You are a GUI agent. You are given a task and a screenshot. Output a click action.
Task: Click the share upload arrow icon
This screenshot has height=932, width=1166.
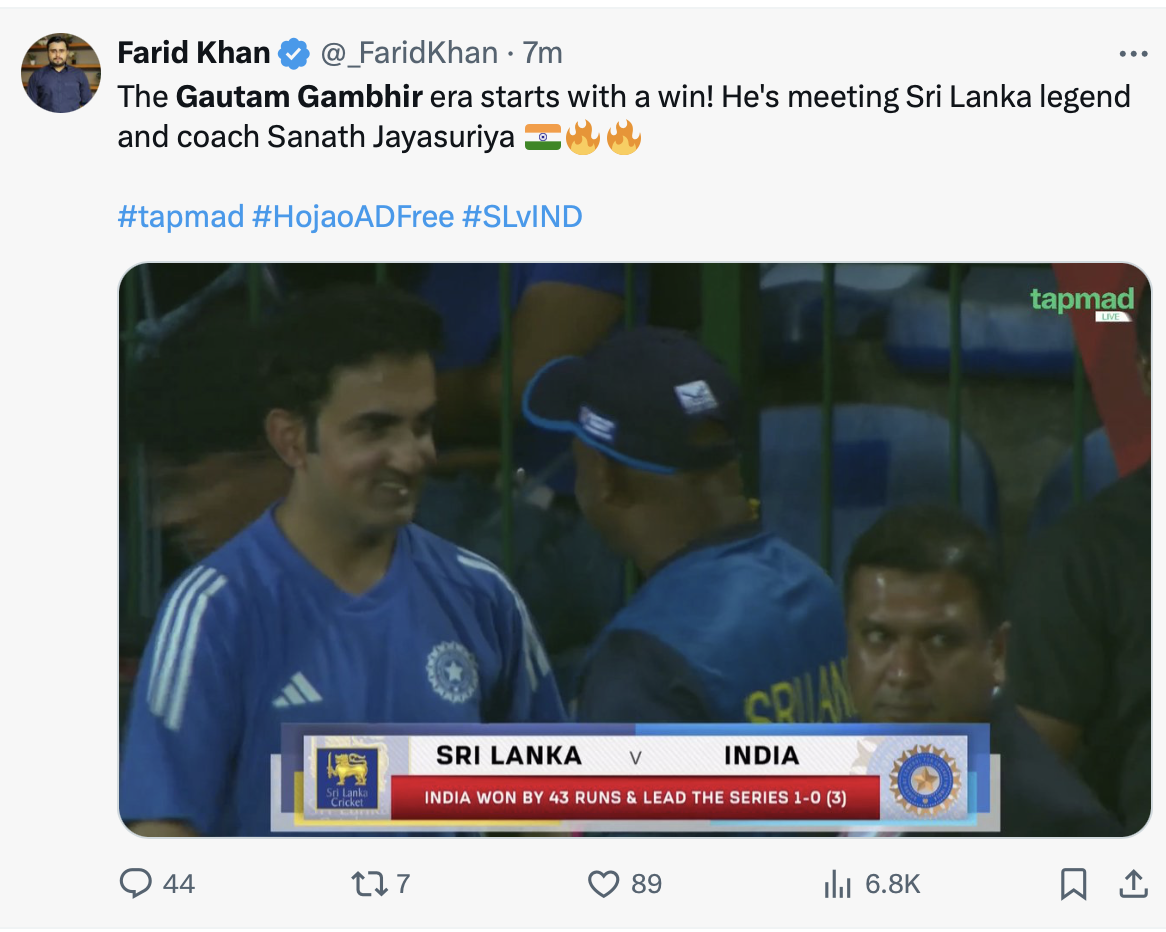point(1132,883)
